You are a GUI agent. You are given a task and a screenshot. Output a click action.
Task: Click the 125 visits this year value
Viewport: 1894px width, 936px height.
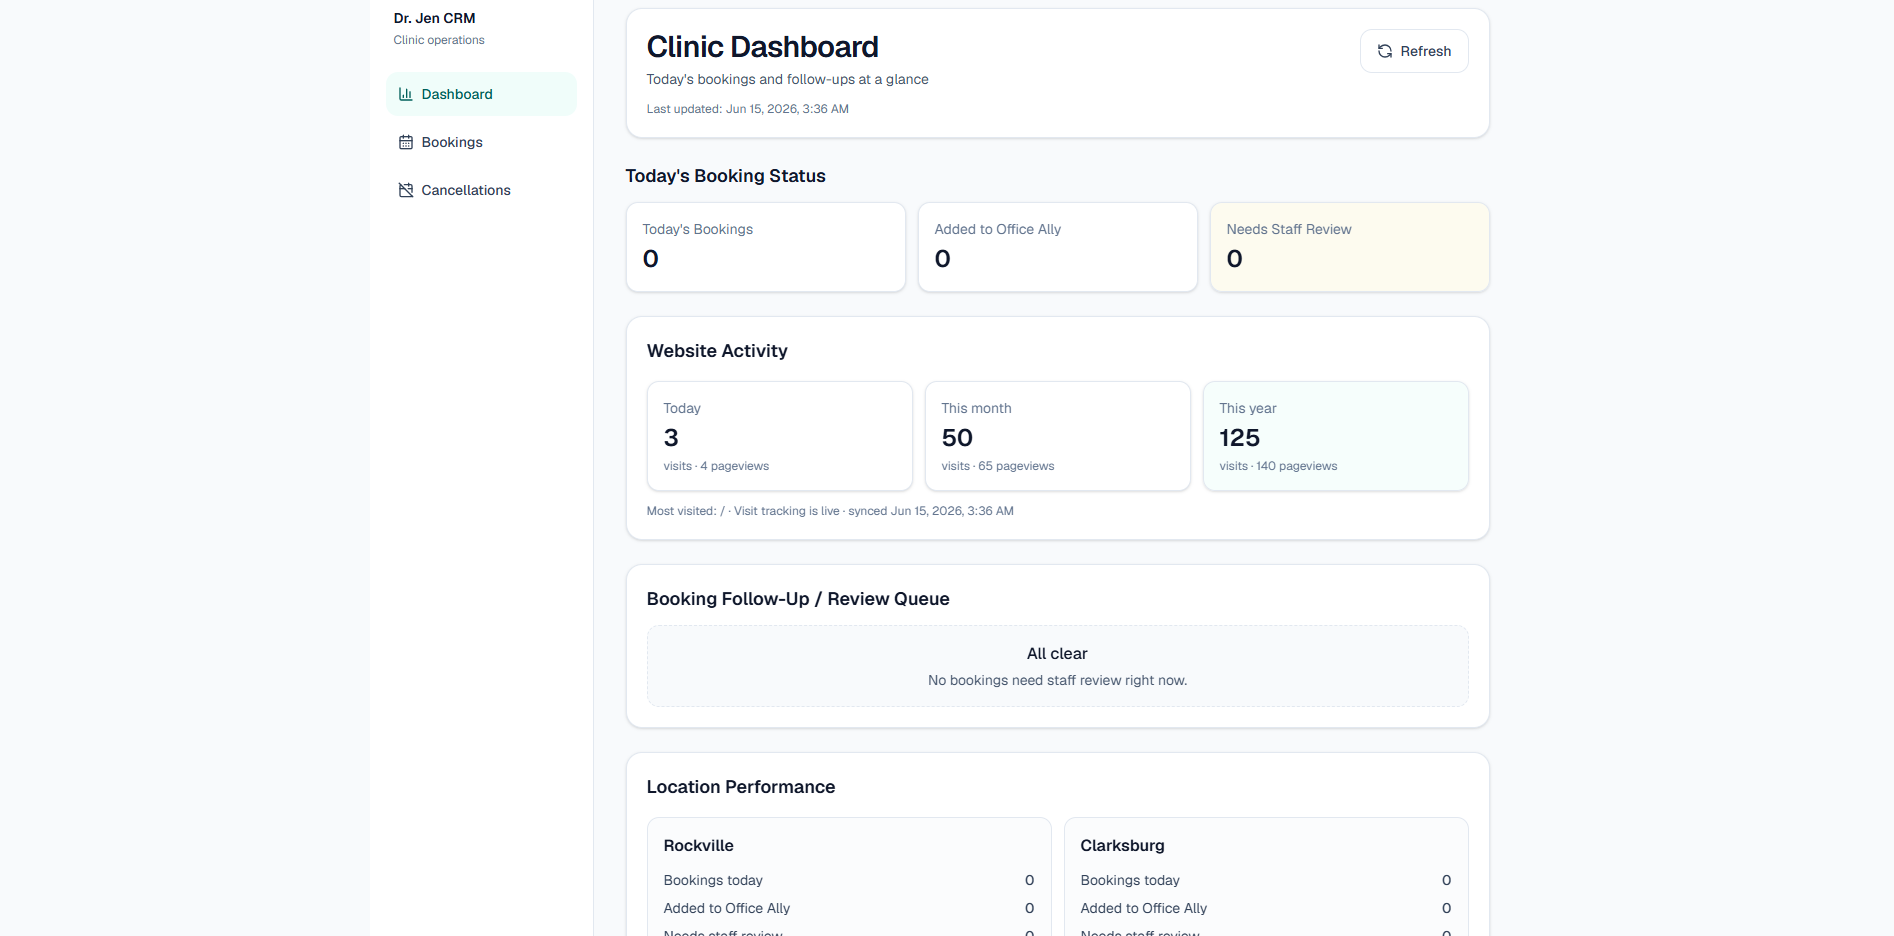(x=1239, y=438)
